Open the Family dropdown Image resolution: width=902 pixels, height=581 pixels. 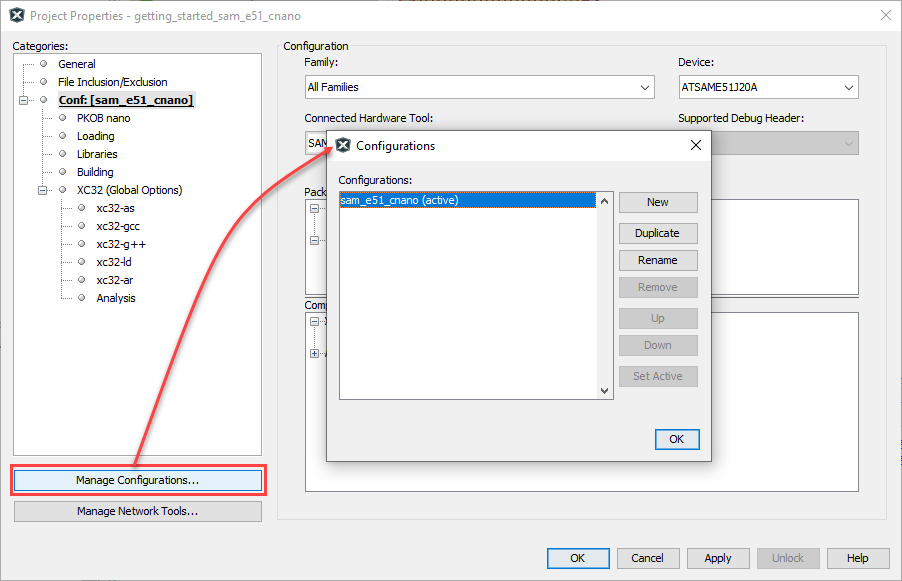coord(479,88)
